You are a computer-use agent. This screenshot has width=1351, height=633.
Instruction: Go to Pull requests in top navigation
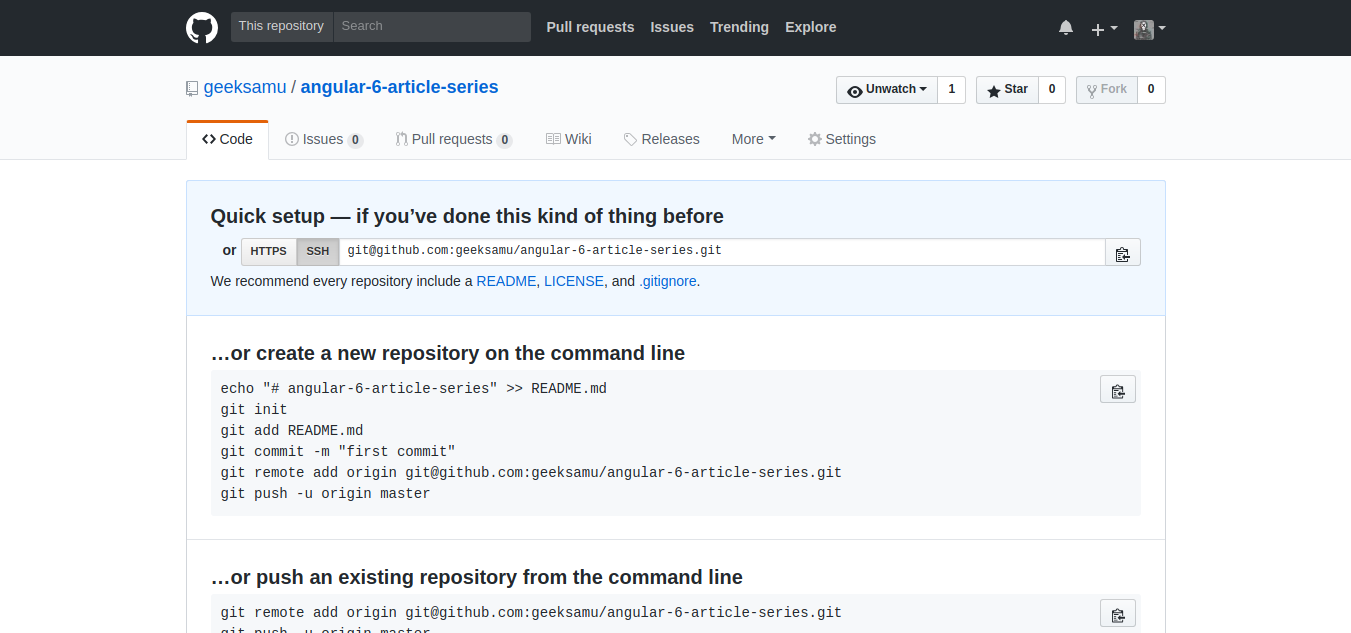coord(590,27)
